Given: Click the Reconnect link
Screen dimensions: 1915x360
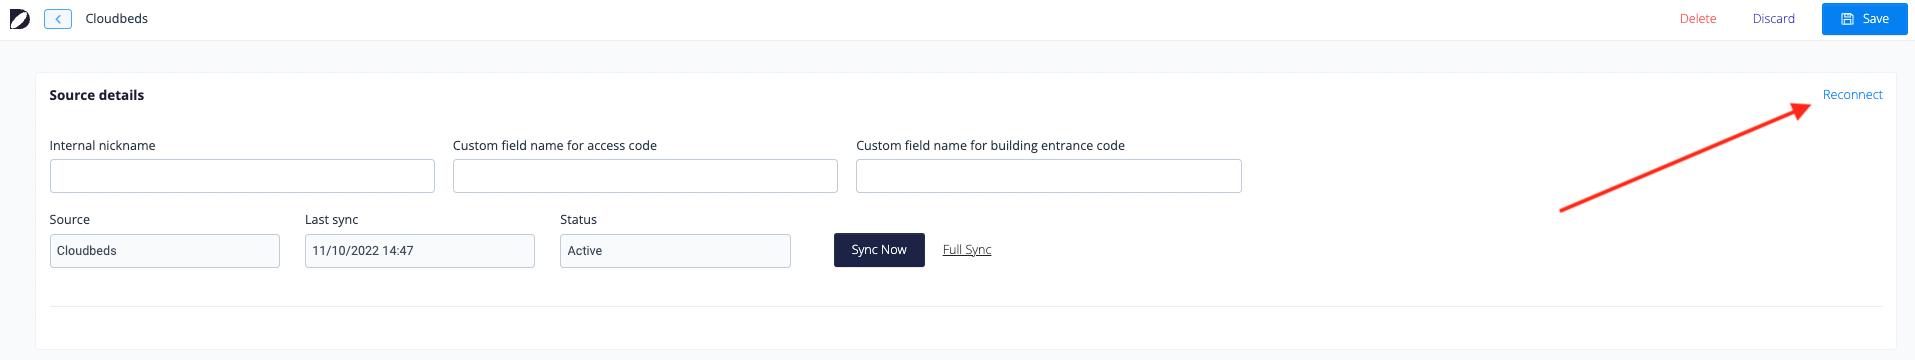Looking at the screenshot, I should tap(1852, 95).
